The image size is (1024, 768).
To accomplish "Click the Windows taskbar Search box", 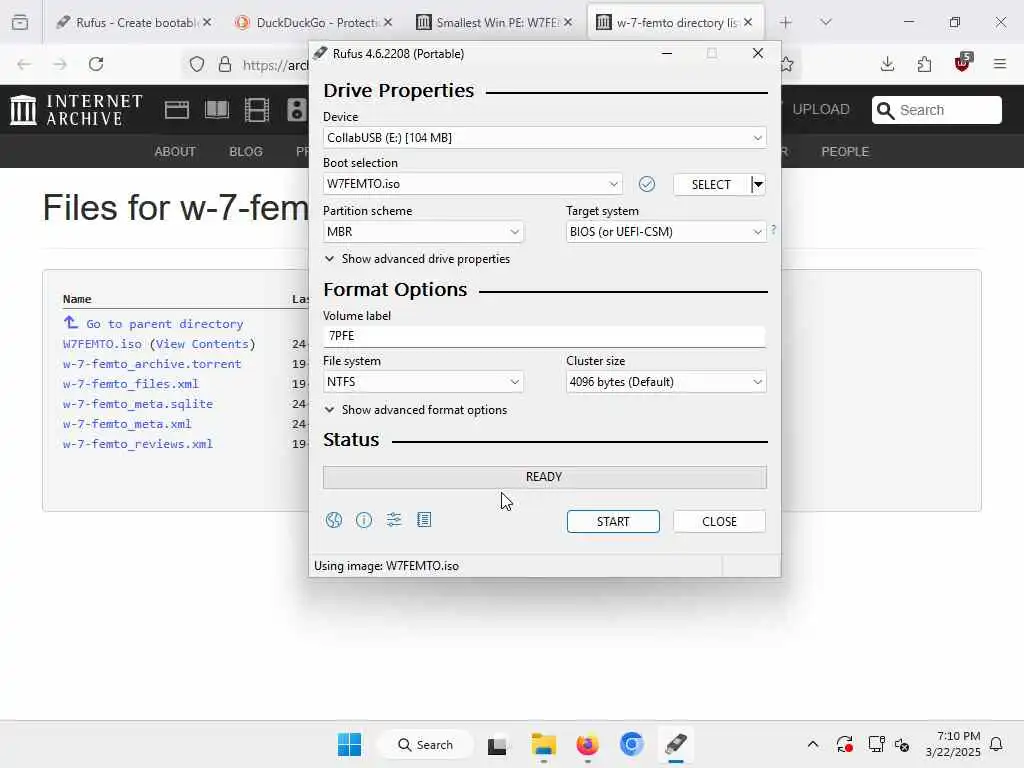I will point(425,744).
